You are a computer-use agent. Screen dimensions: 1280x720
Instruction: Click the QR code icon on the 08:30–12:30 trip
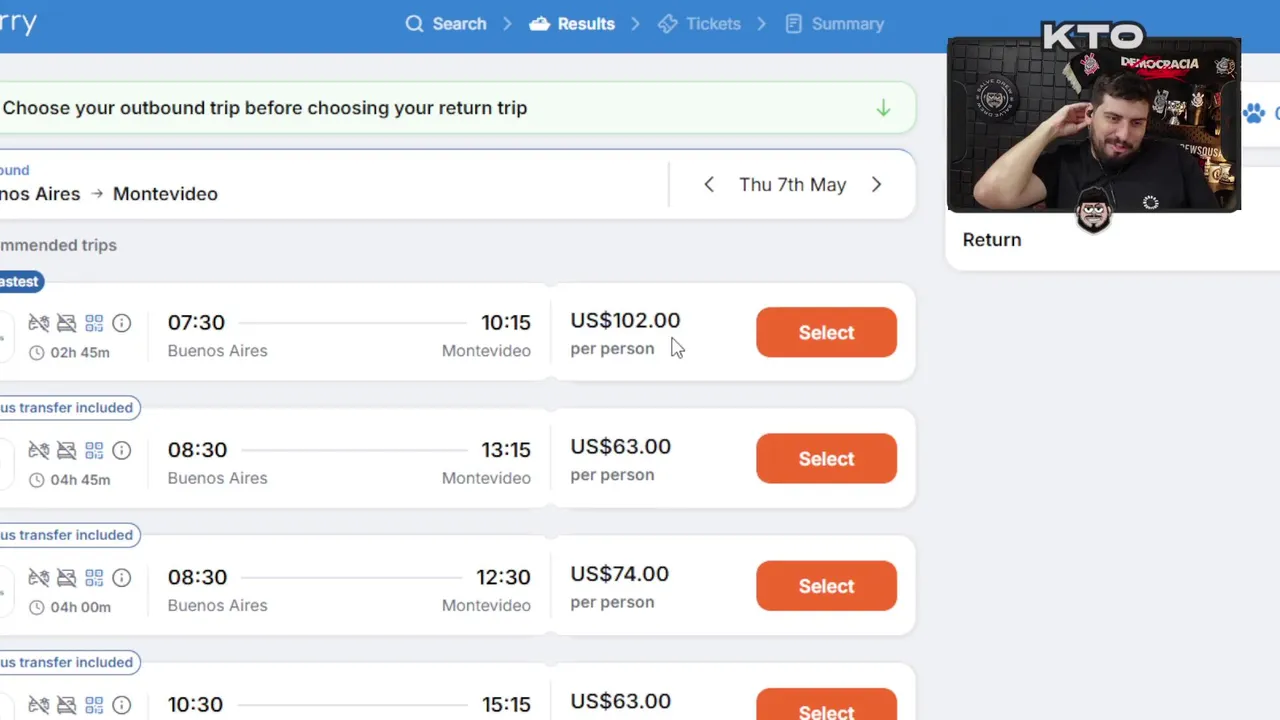point(94,578)
